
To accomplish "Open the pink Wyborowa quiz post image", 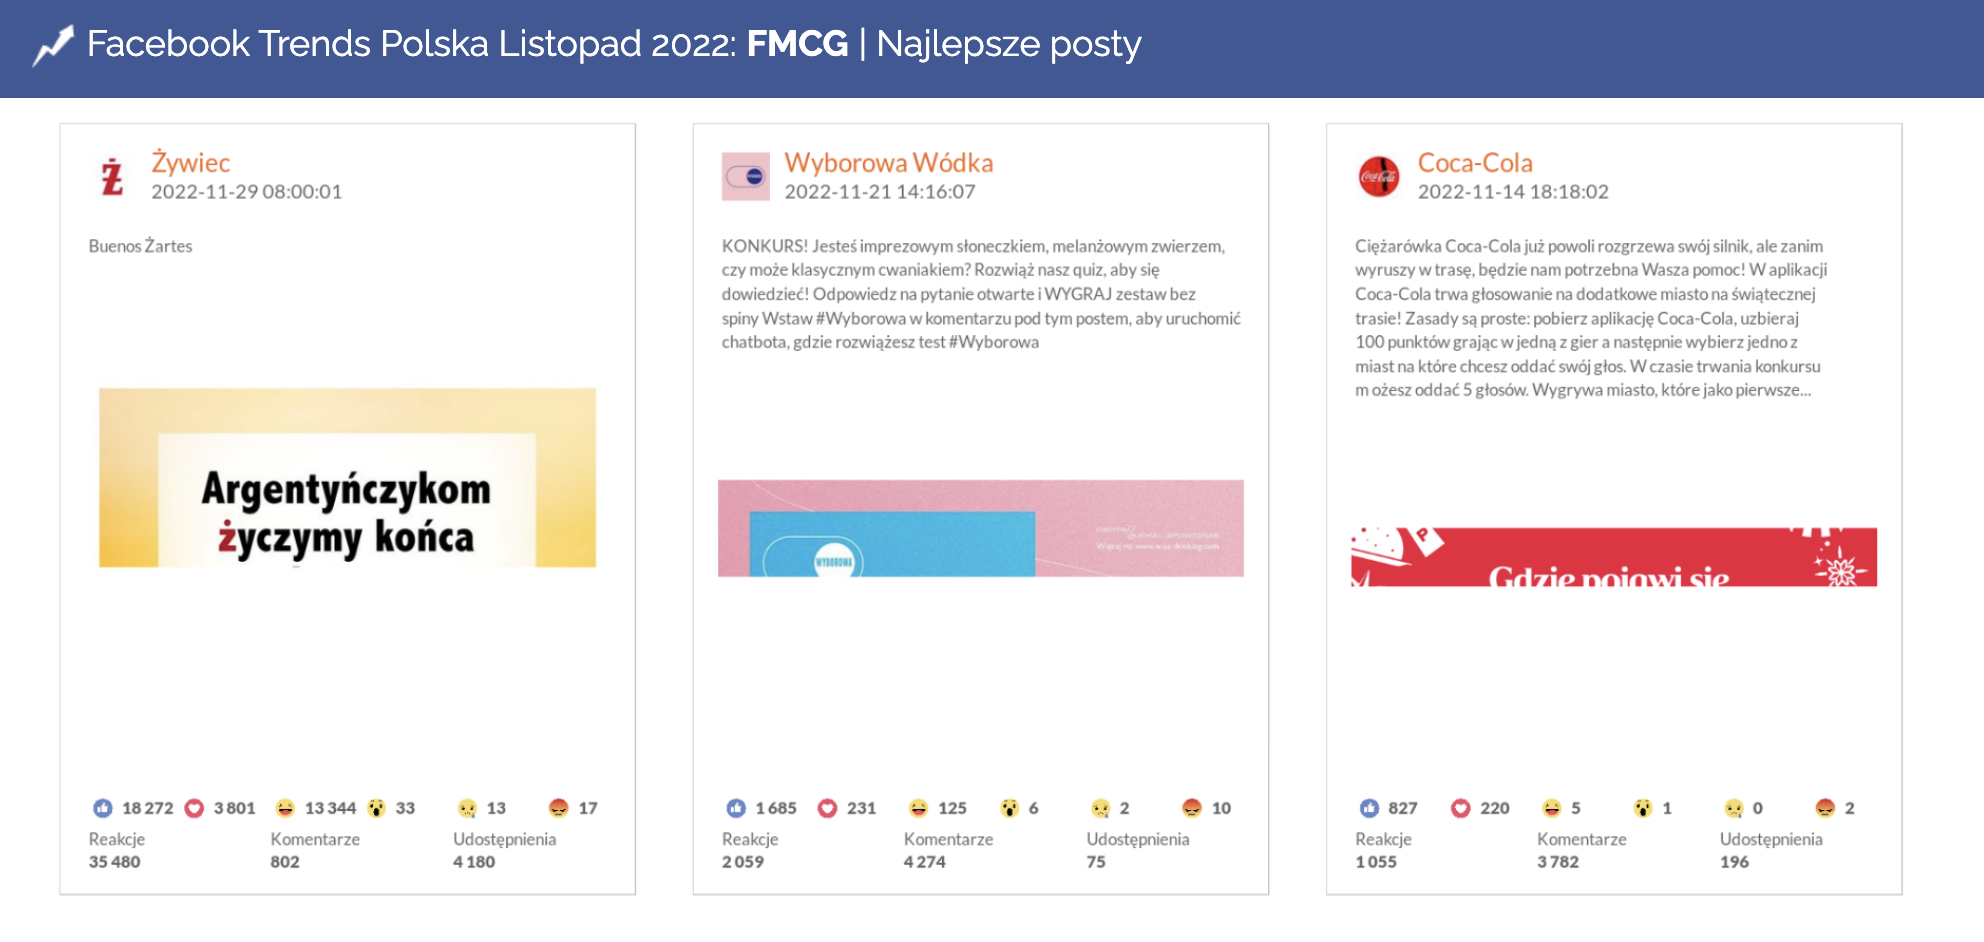I will click(x=980, y=528).
